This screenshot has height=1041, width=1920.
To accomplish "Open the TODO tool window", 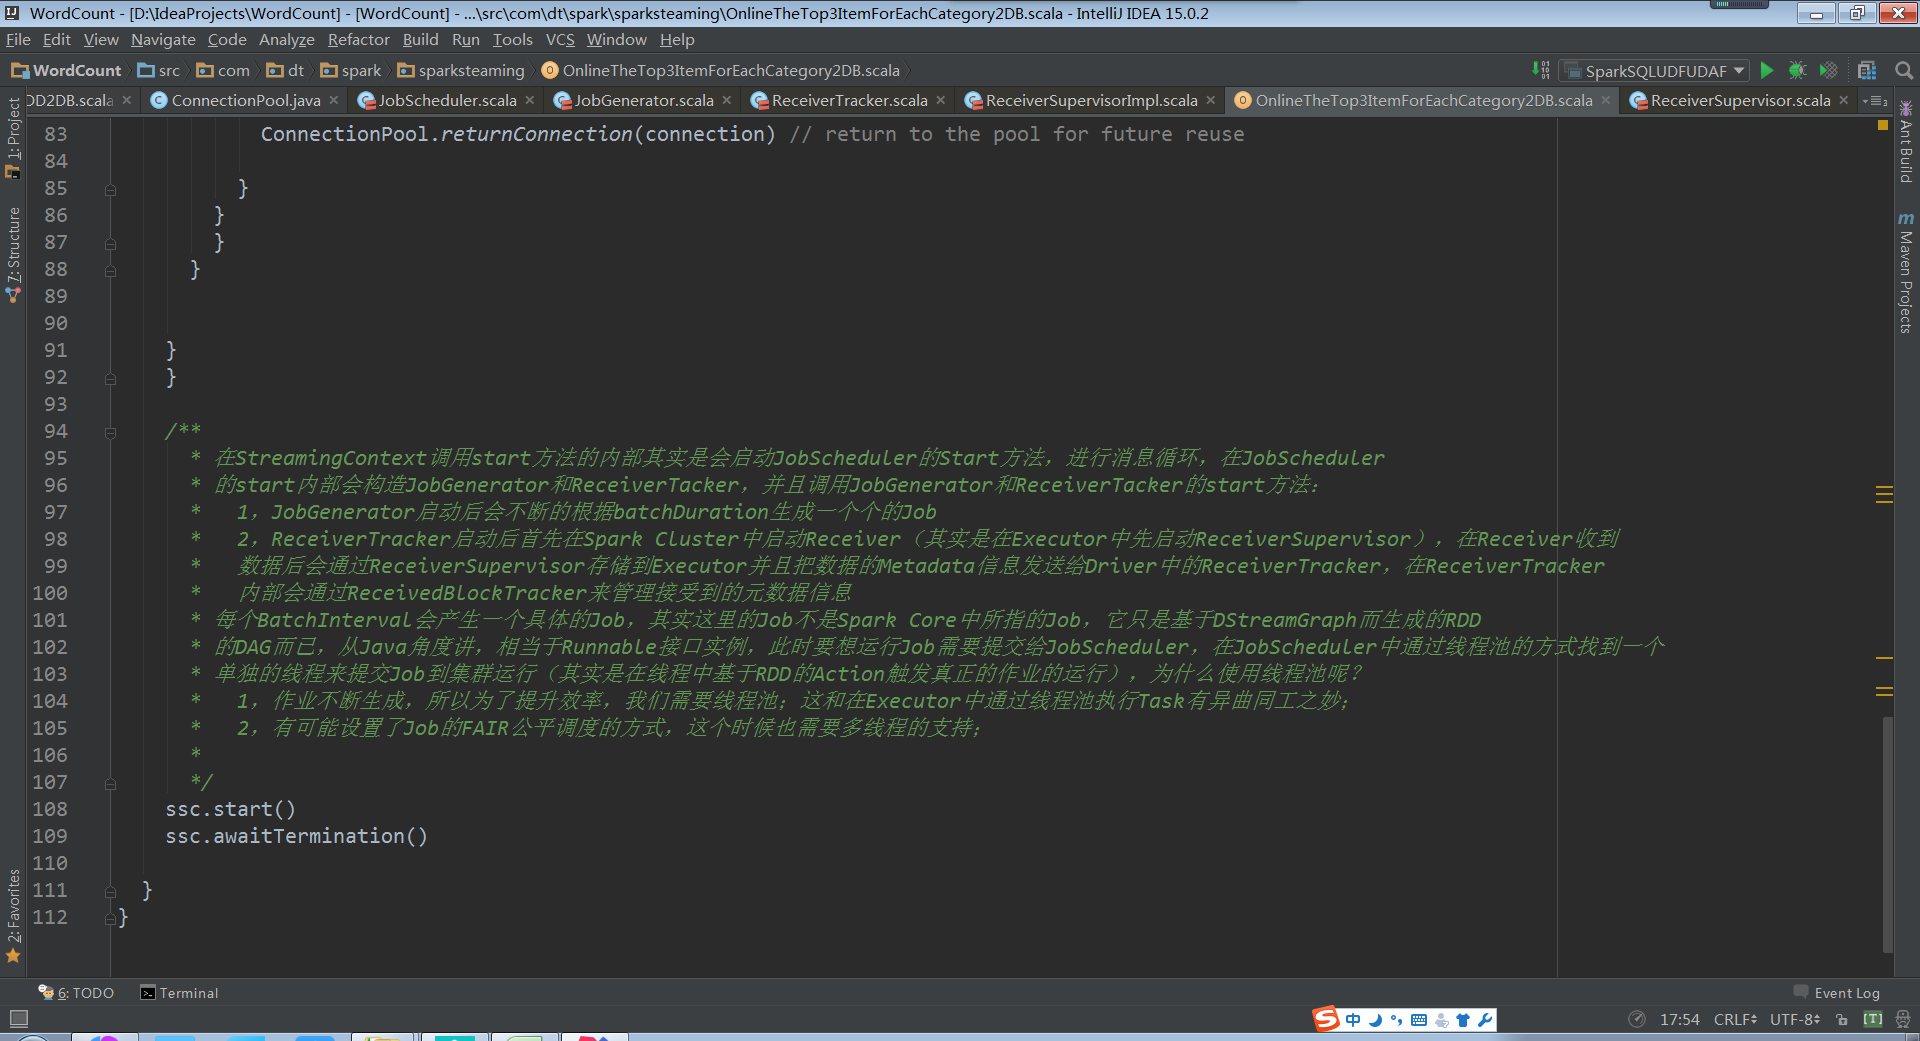I will pyautogui.click(x=77, y=993).
